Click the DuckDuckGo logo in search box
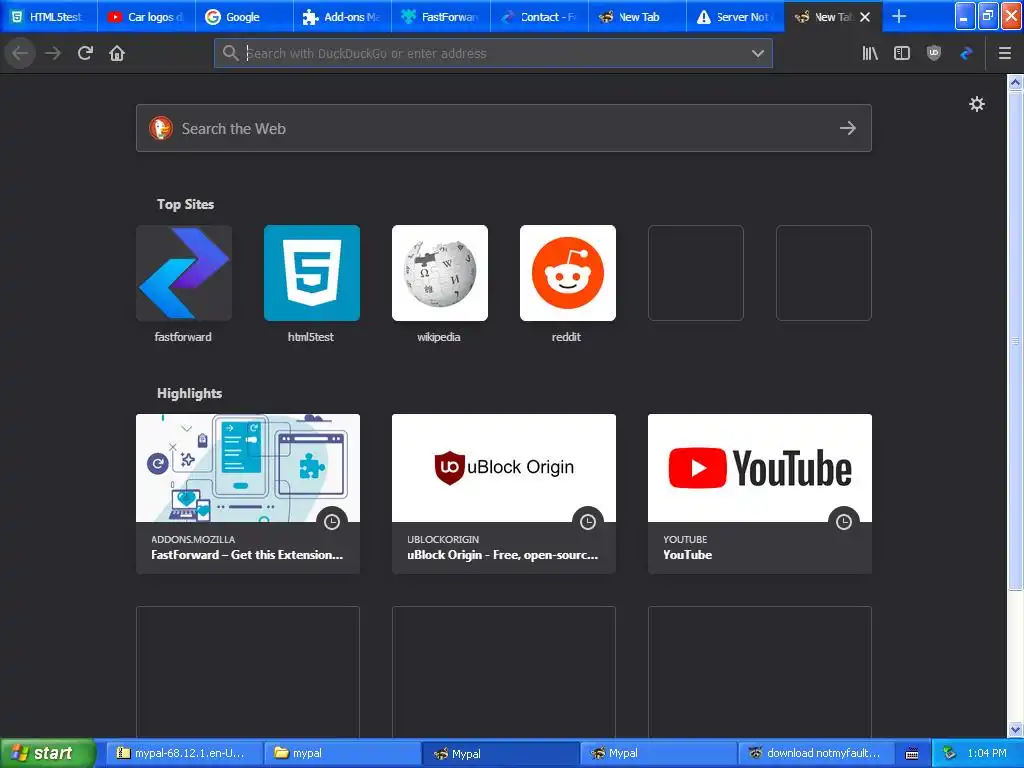Viewport: 1024px width, 768px height. tap(161, 128)
